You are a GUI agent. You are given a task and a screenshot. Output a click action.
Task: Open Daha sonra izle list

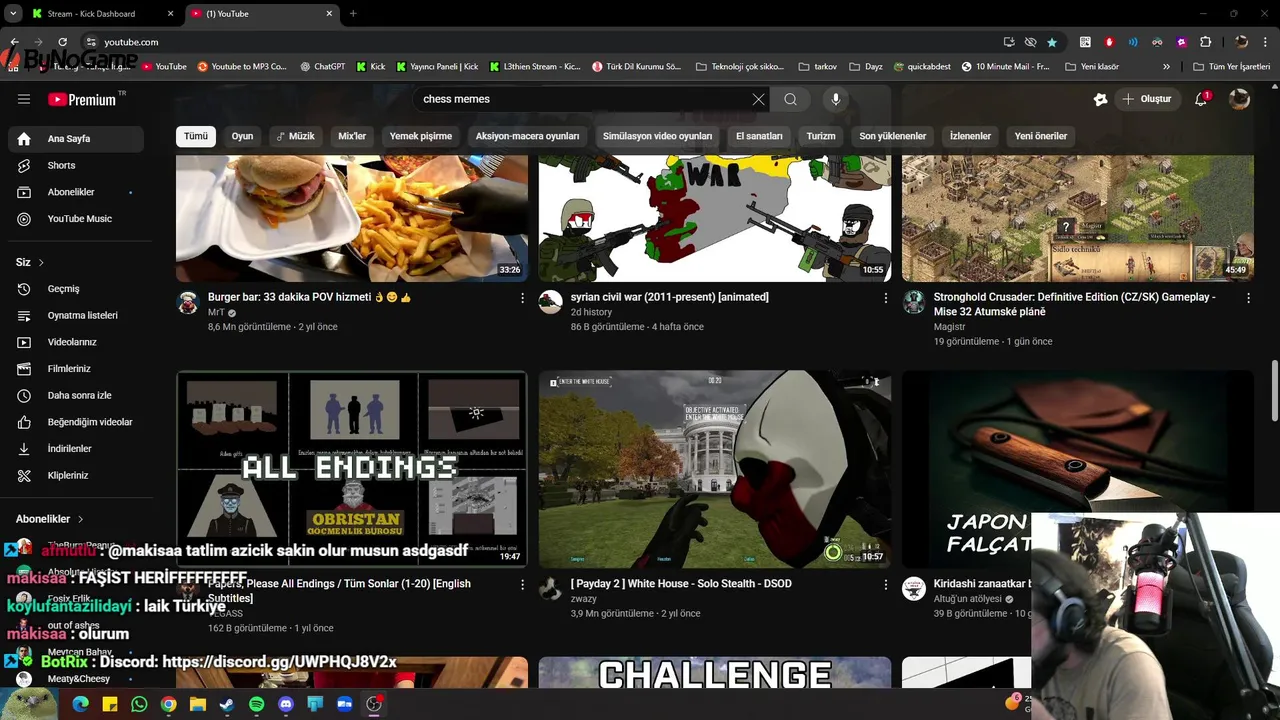click(76, 395)
